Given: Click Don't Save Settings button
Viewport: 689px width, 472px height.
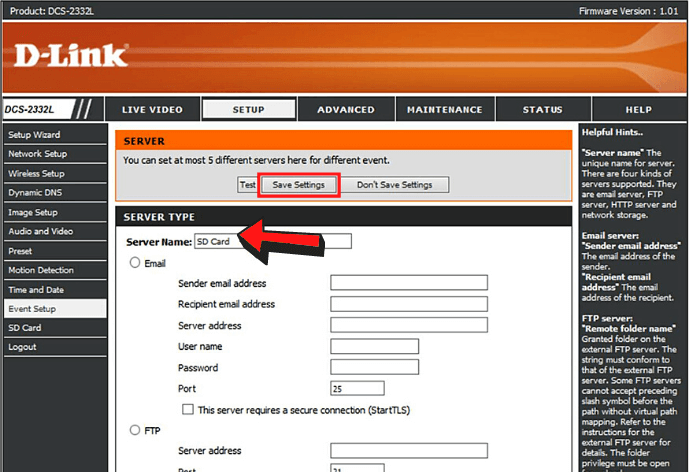Looking at the screenshot, I should (395, 185).
